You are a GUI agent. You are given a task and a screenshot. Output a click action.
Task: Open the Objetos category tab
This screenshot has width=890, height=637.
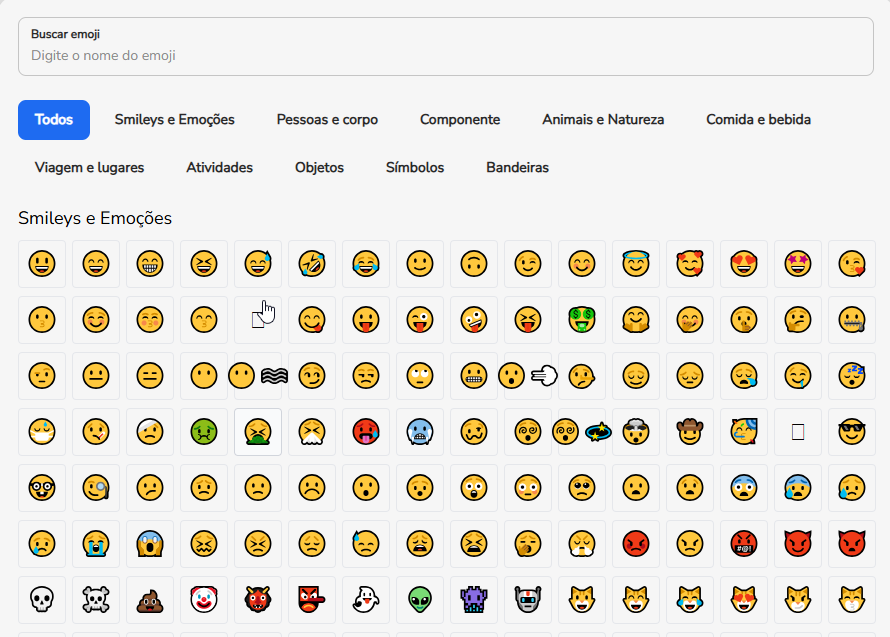tap(320, 167)
